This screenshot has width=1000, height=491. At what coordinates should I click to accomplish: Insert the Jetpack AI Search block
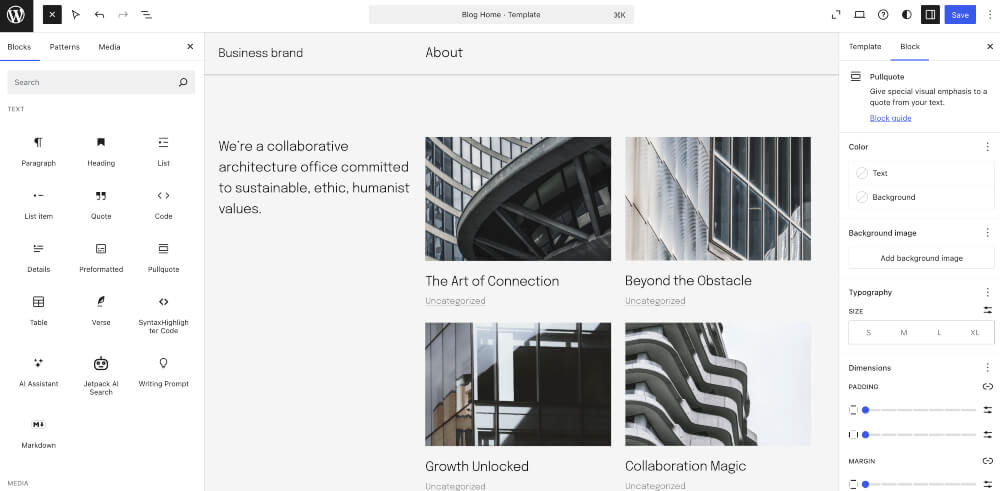pyautogui.click(x=101, y=375)
